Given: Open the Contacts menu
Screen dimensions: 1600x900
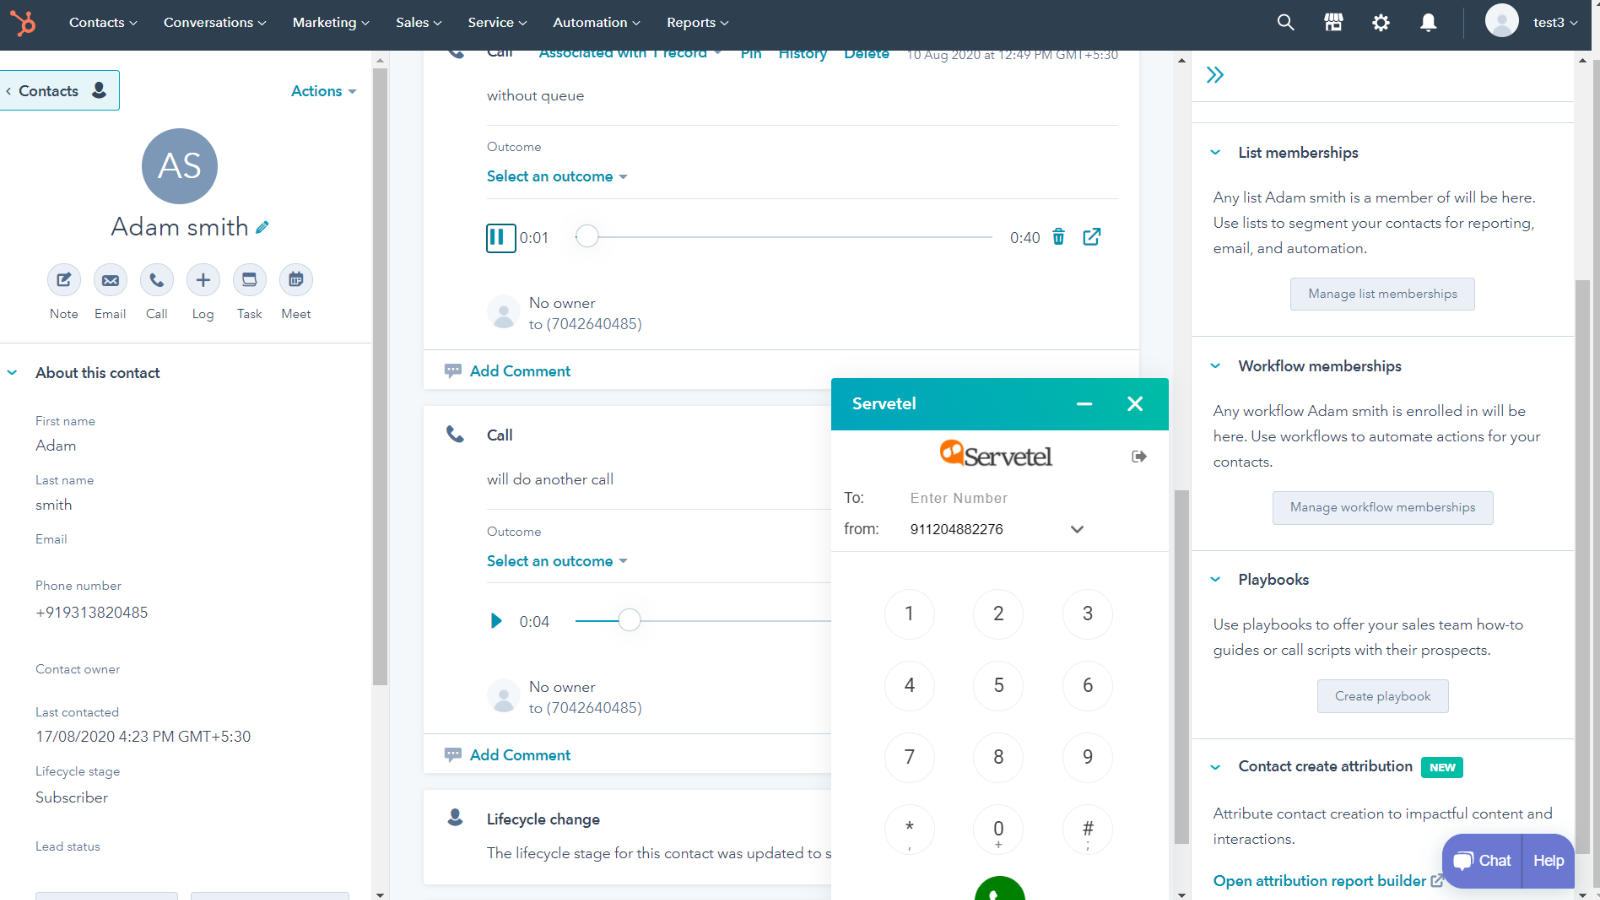Looking at the screenshot, I should point(103,22).
